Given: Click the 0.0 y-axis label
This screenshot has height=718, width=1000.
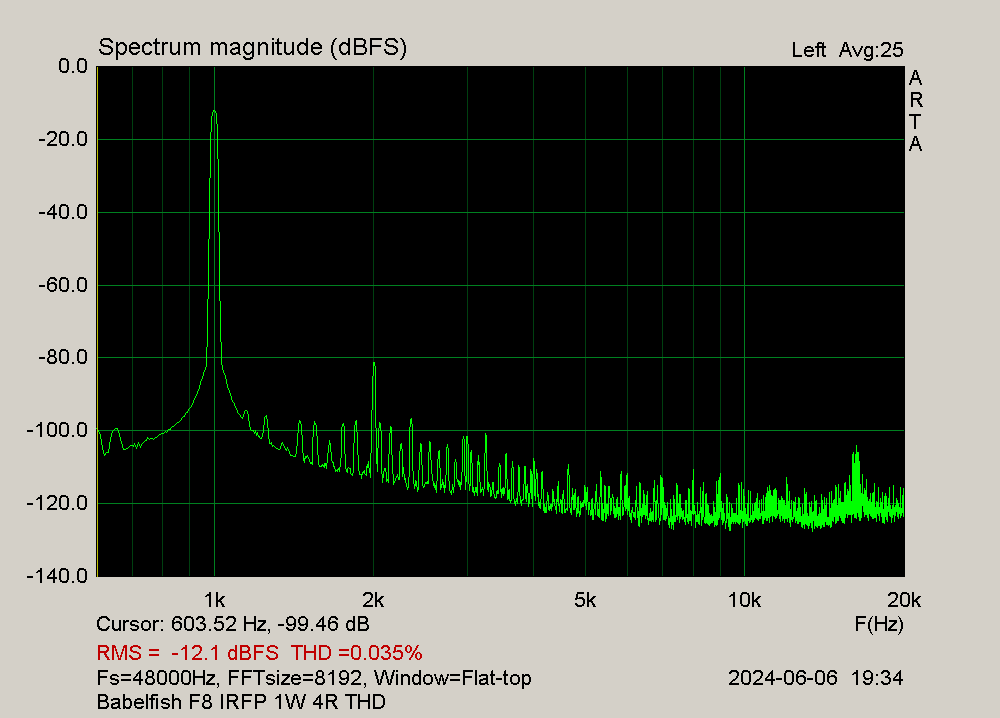Looking at the screenshot, I should point(73,66).
